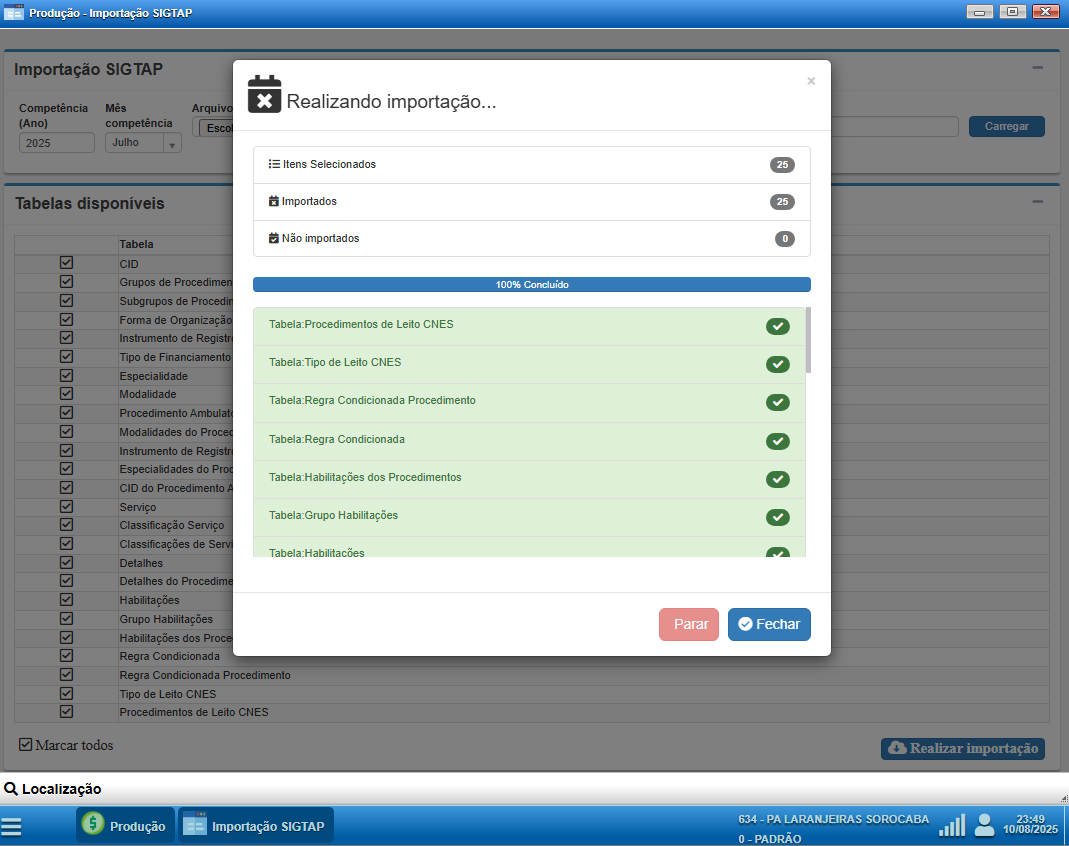Click the Produção dollar icon in taskbar

[93, 825]
